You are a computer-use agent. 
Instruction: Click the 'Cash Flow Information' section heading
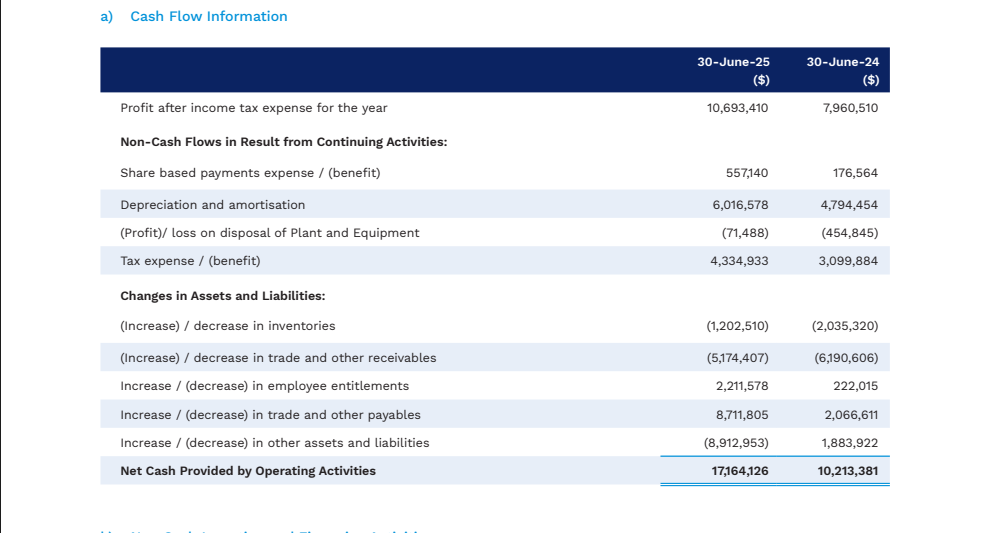[208, 17]
